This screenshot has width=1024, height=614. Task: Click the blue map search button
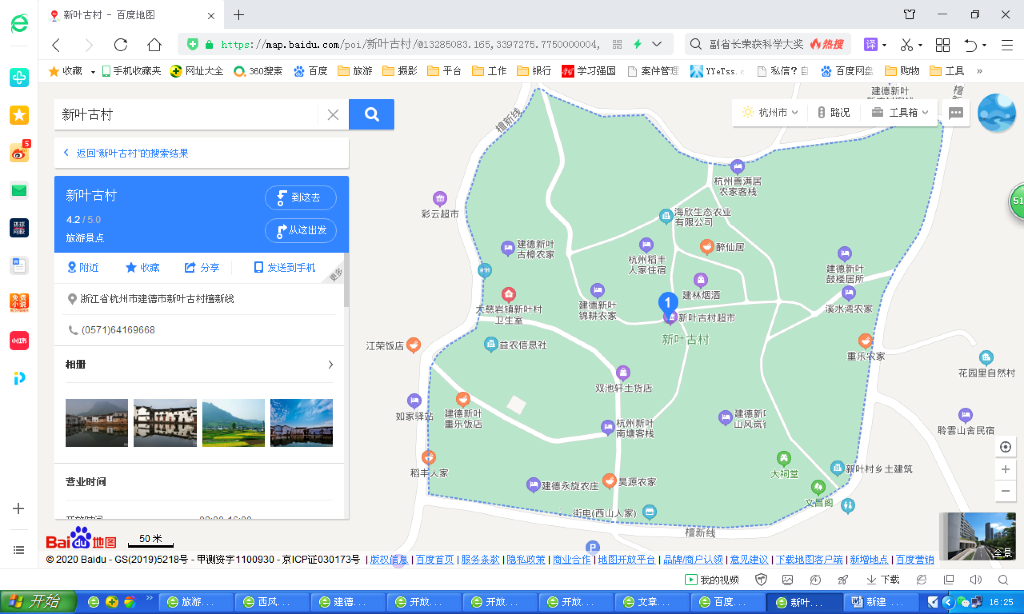click(372, 114)
